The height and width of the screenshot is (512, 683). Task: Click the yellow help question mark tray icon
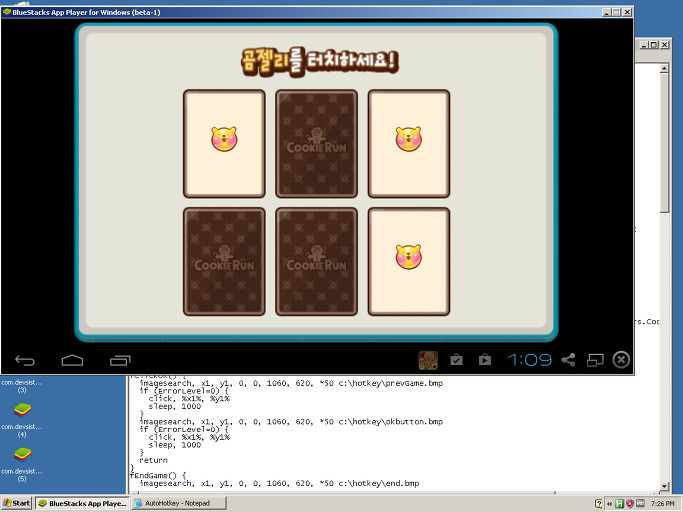(599, 504)
